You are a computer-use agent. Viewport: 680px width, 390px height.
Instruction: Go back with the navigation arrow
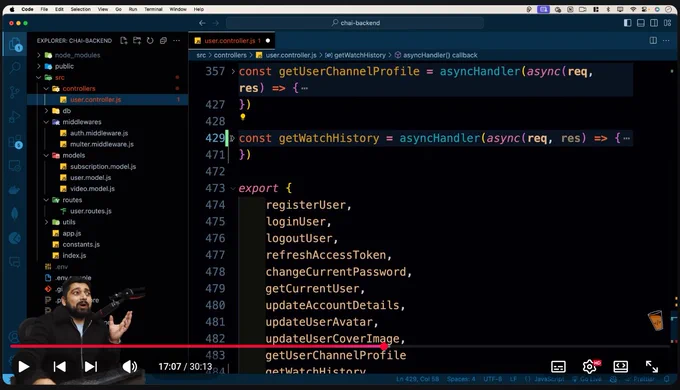click(x=202, y=23)
